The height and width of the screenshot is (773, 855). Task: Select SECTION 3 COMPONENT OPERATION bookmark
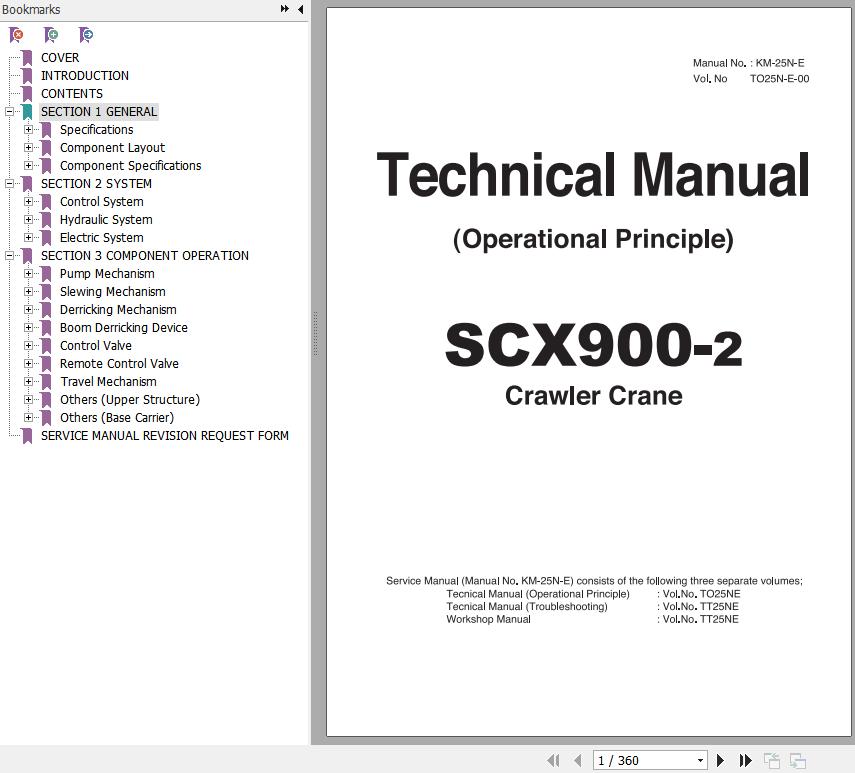pyautogui.click(x=144, y=256)
